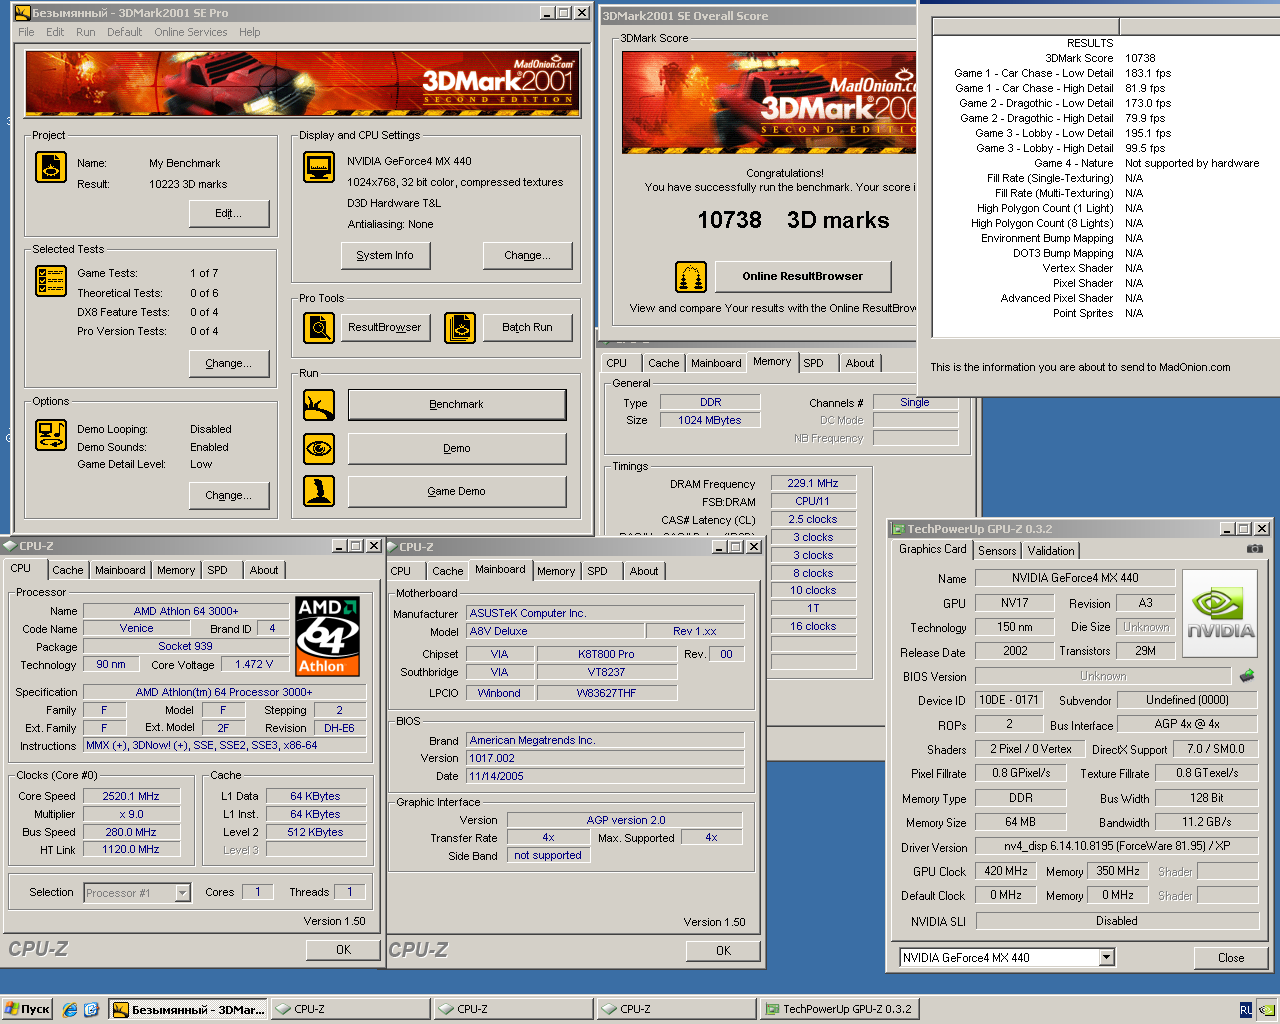Screen dimensions: 1280x1024
Task: Click the ResultBrowser button in Pro Tools
Action: (x=385, y=327)
